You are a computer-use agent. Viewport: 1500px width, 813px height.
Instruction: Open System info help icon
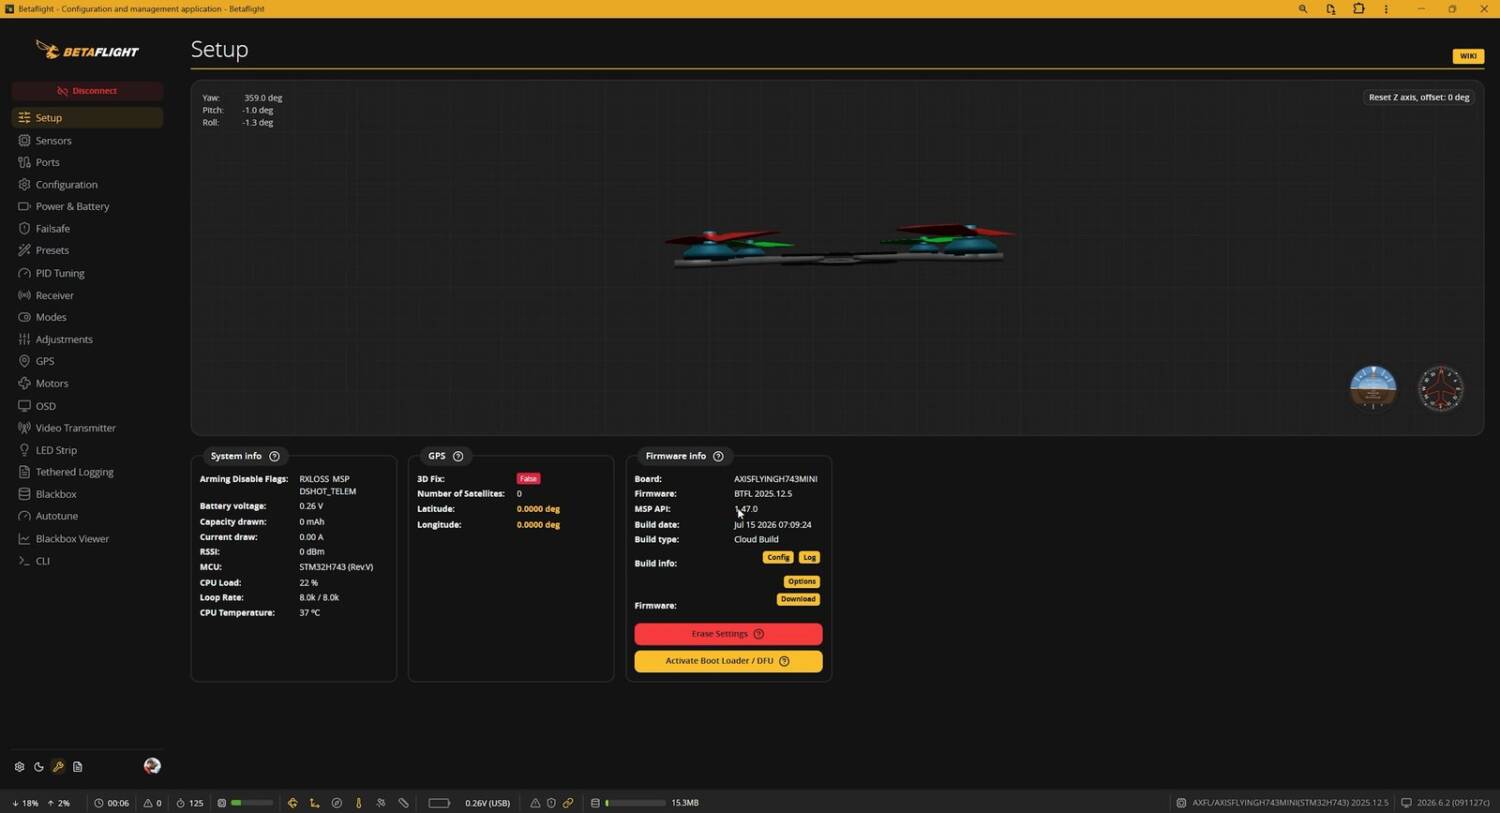click(274, 456)
